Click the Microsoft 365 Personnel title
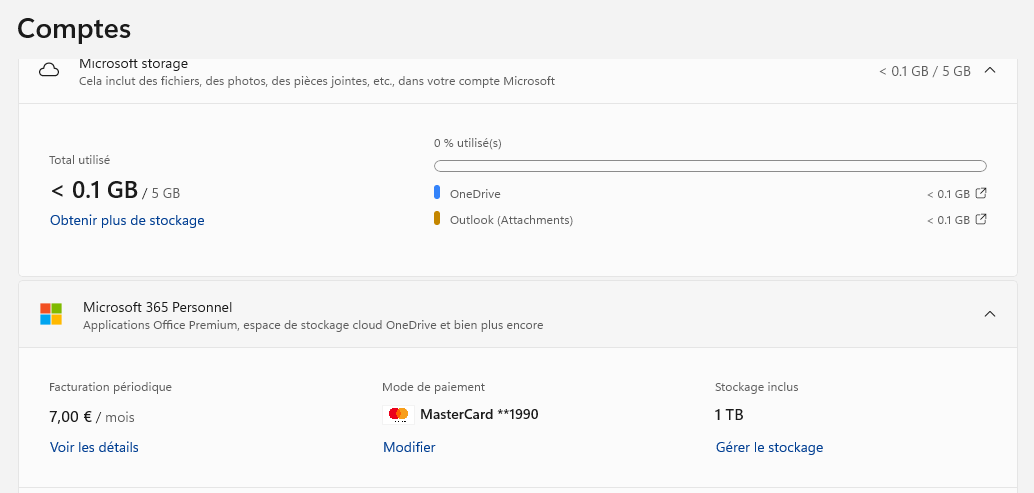 158,307
